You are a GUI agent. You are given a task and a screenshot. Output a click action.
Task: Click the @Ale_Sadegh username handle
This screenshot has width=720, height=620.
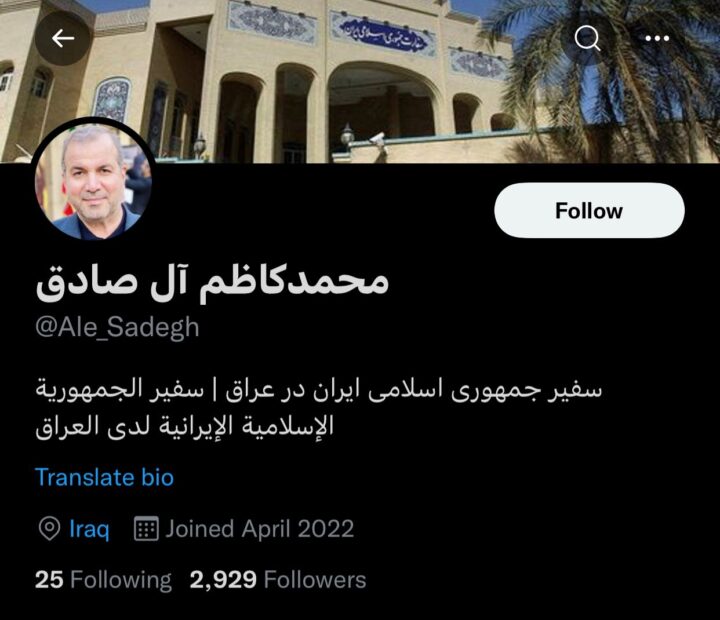tap(117, 327)
